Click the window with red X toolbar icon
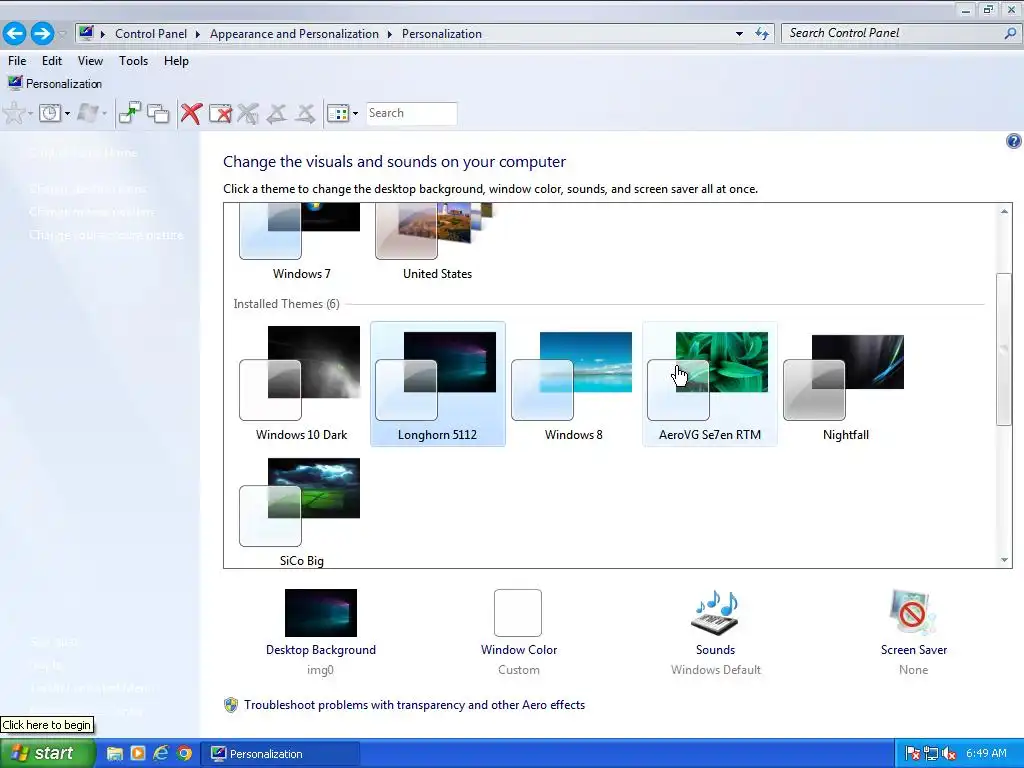This screenshot has width=1024, height=768. click(x=220, y=113)
